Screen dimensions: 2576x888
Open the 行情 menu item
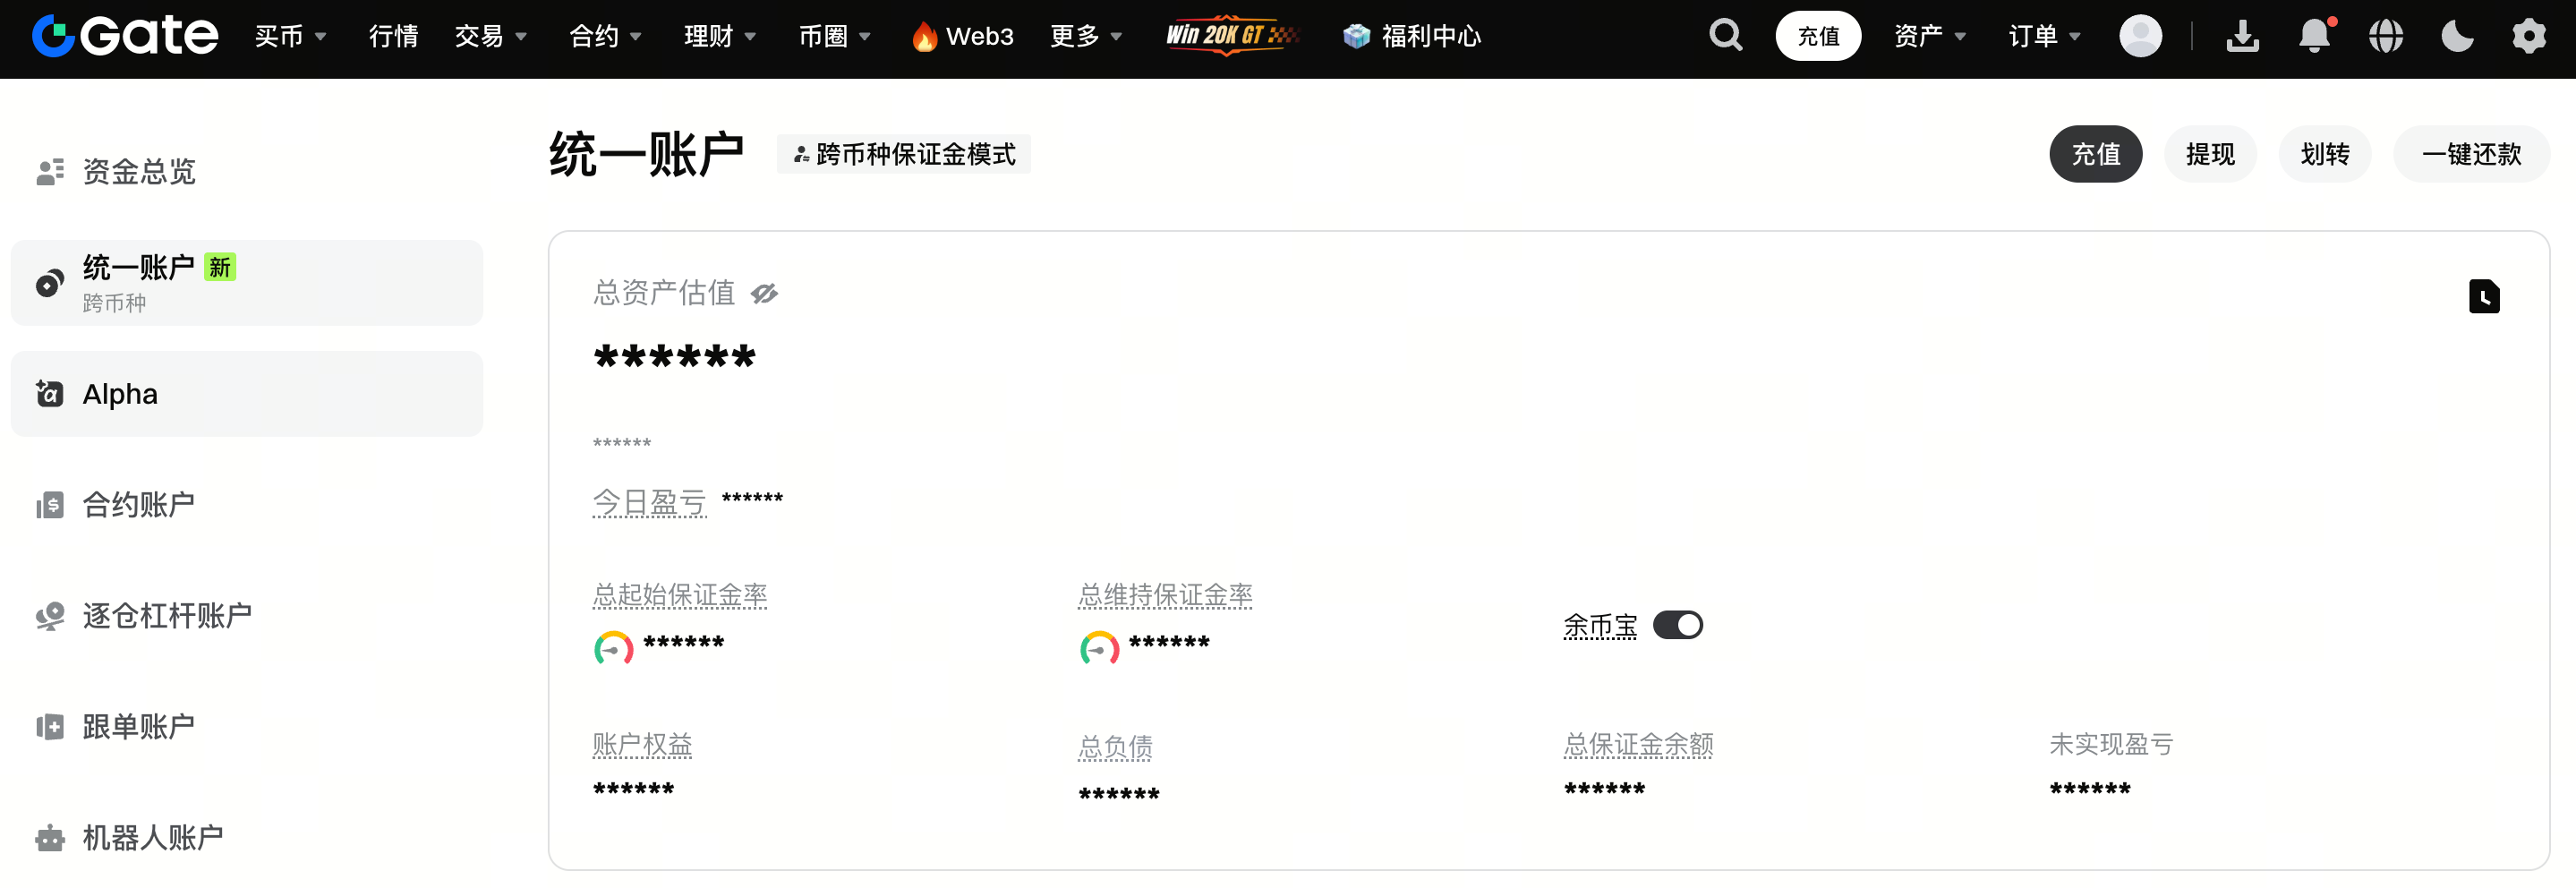coord(393,36)
